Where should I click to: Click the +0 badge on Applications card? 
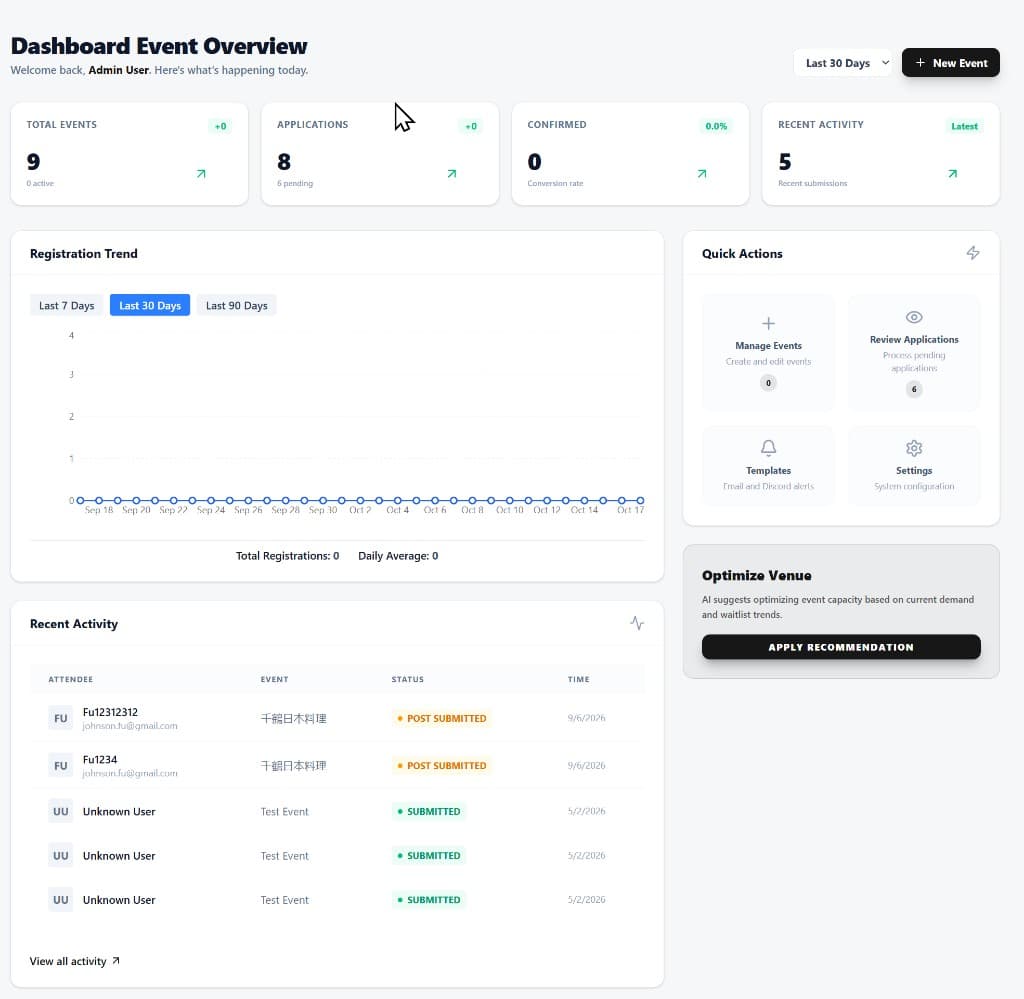[471, 126]
